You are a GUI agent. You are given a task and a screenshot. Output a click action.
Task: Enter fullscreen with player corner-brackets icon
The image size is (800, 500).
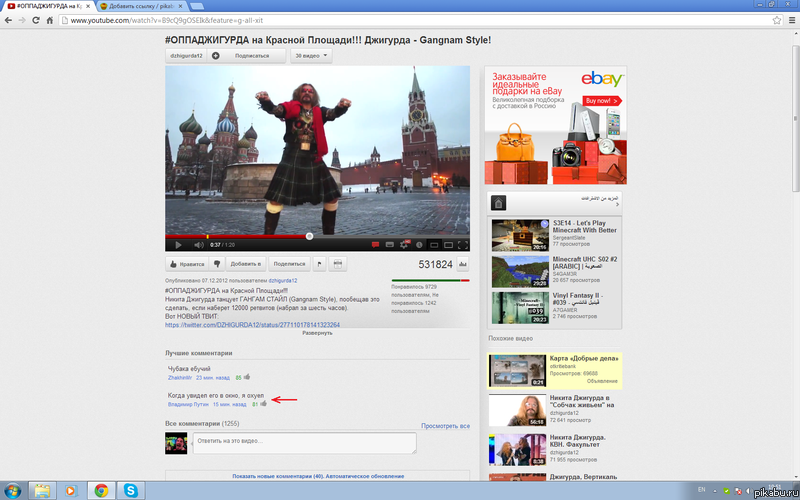tap(463, 245)
